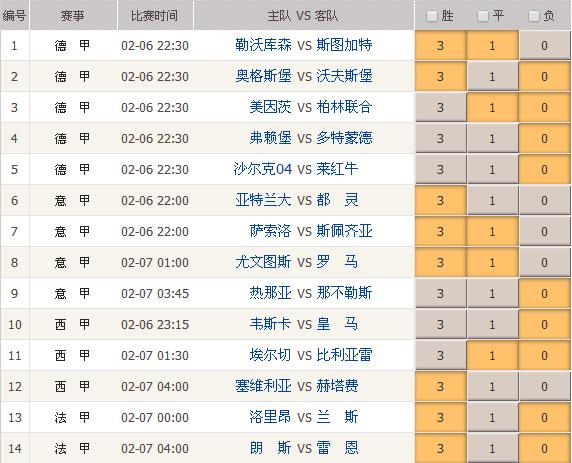This screenshot has height=463, width=572.
Task: Toggle win 3 for match 6 亚特兰大
Action: point(441,200)
